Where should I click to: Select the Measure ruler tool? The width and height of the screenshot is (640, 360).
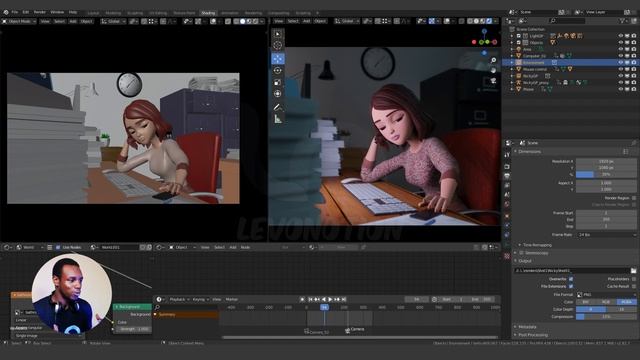tap(278, 119)
